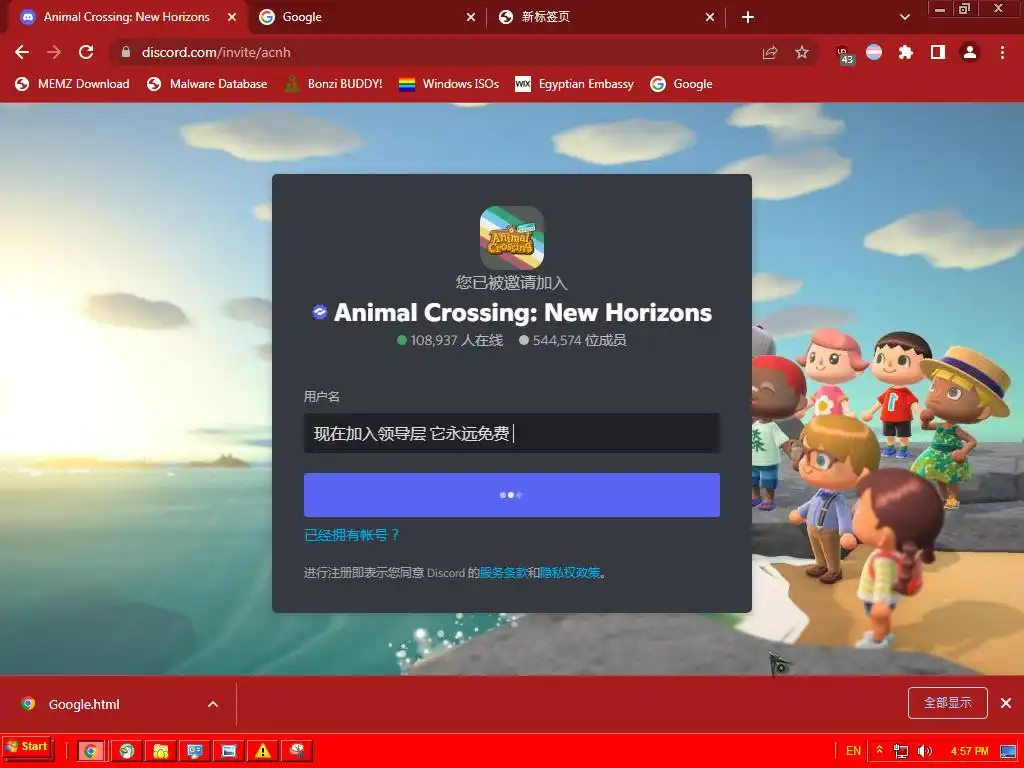This screenshot has height=768, width=1024.
Task: Open the Bonzi BUDDY! bookmark
Action: (x=334, y=84)
